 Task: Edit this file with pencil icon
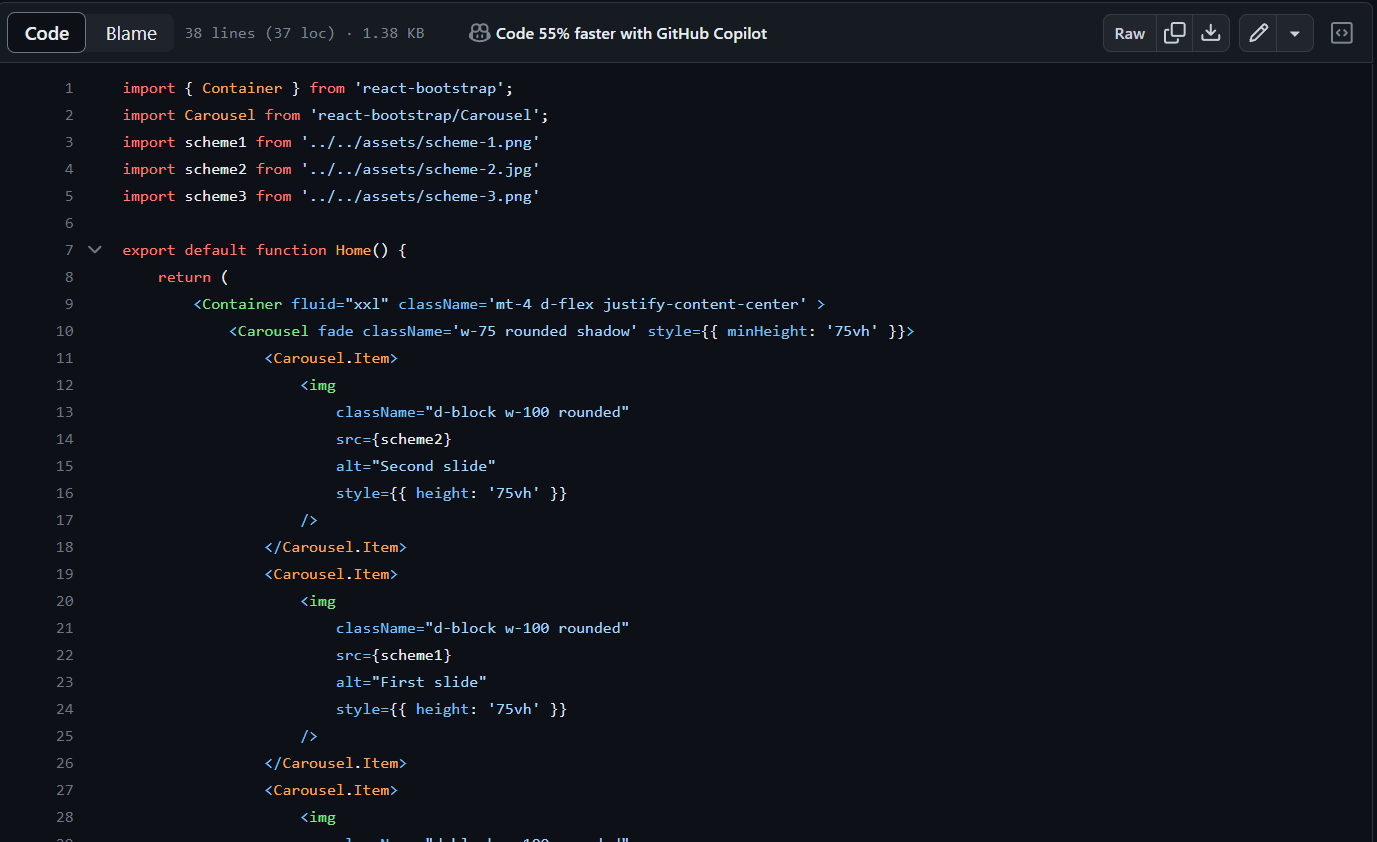[x=1259, y=33]
